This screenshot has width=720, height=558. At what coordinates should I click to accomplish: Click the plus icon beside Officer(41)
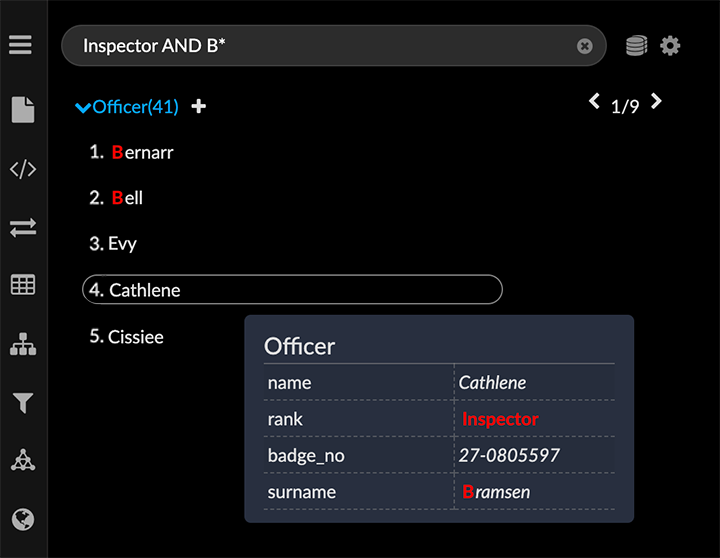(x=199, y=106)
